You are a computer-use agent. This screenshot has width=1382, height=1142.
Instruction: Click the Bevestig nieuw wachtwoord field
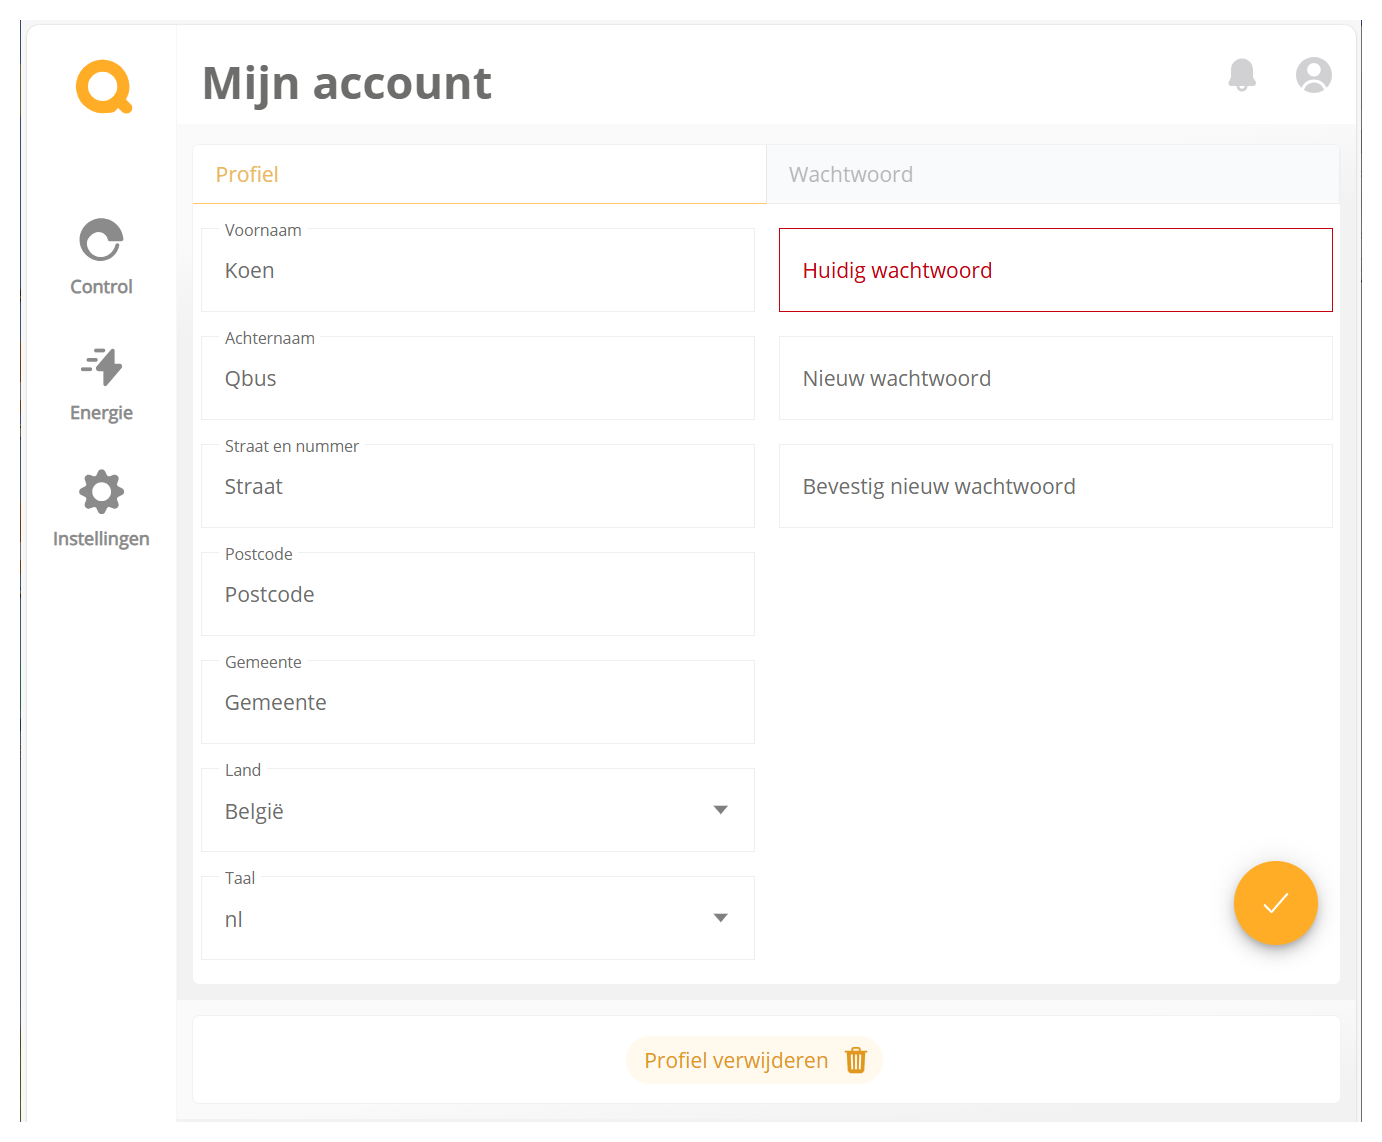[1055, 486]
